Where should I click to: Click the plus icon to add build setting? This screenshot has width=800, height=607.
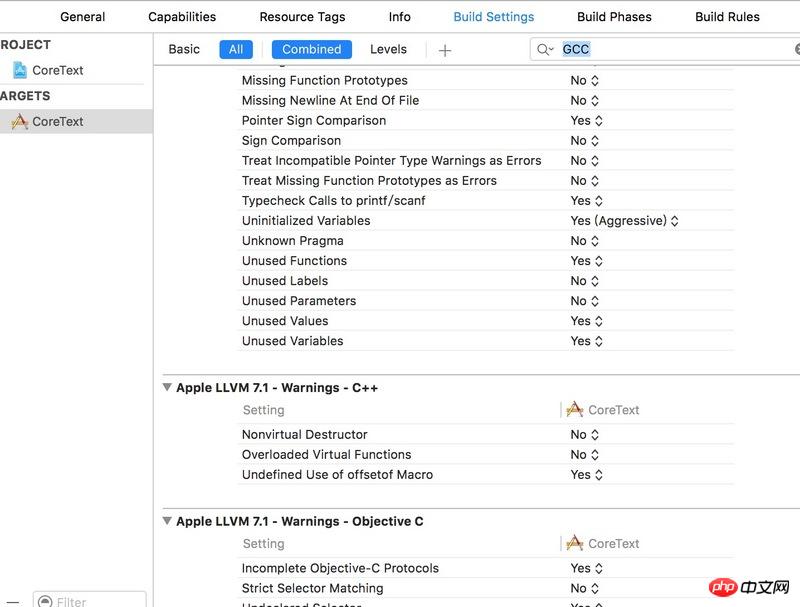[445, 50]
